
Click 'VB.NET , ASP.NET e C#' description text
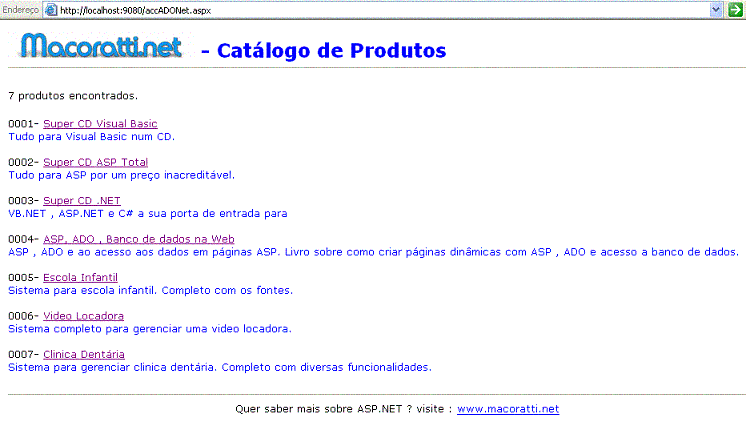click(147, 214)
